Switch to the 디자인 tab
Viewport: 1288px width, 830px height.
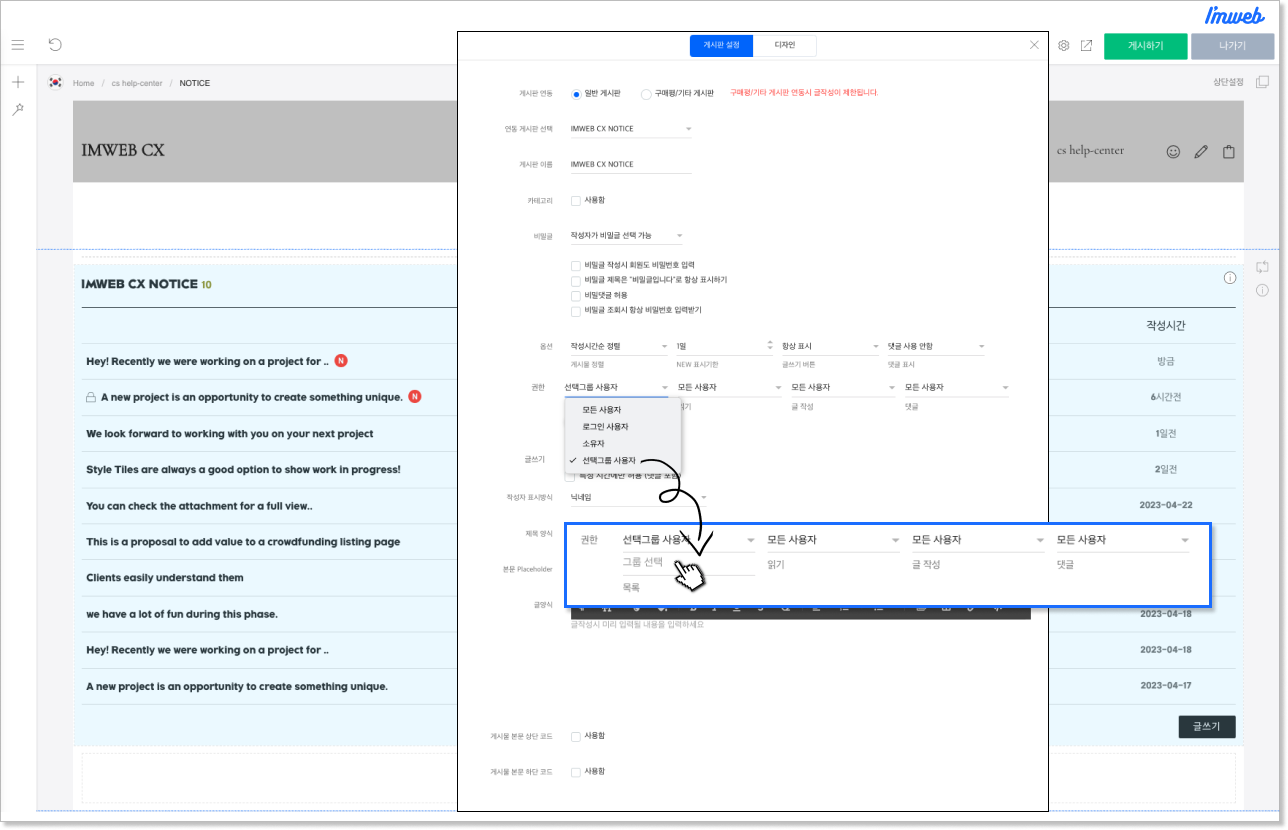[785, 46]
